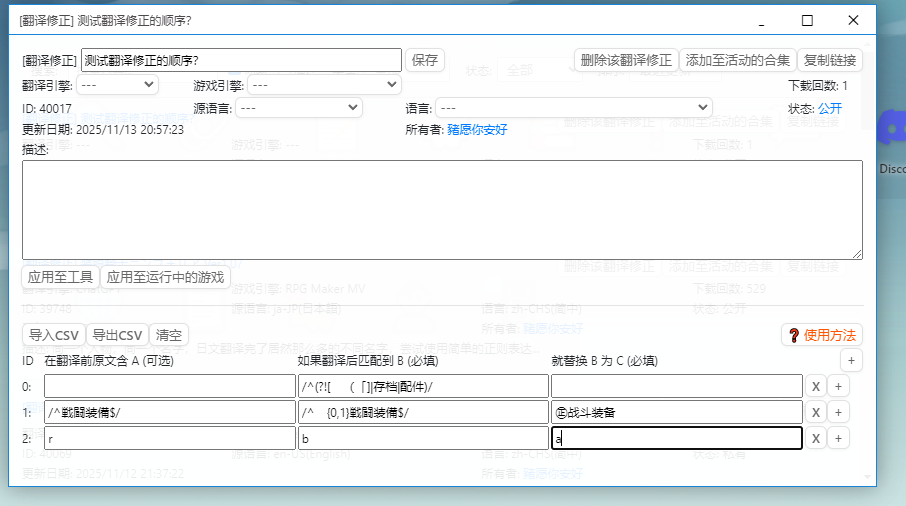Insert a row after row 1 with plus

(838, 412)
